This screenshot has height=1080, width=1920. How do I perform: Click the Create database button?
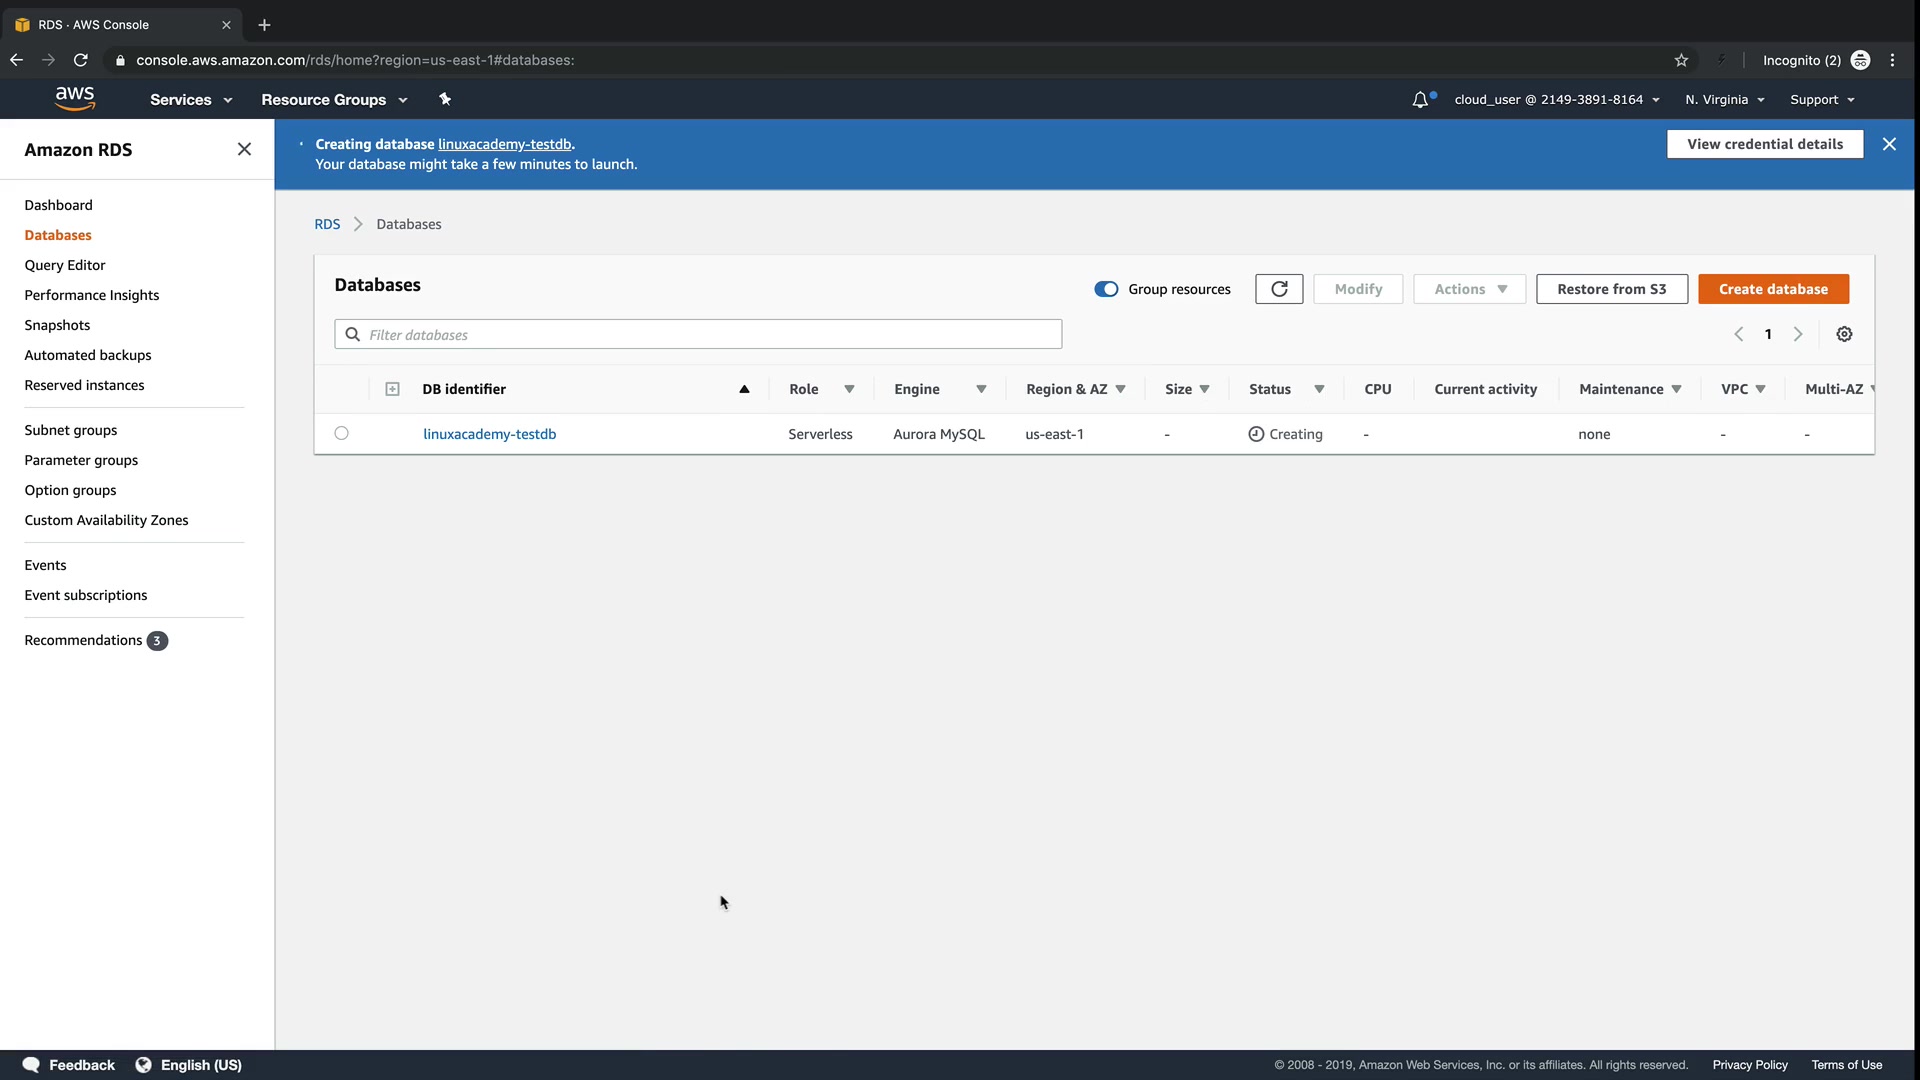tap(1773, 289)
